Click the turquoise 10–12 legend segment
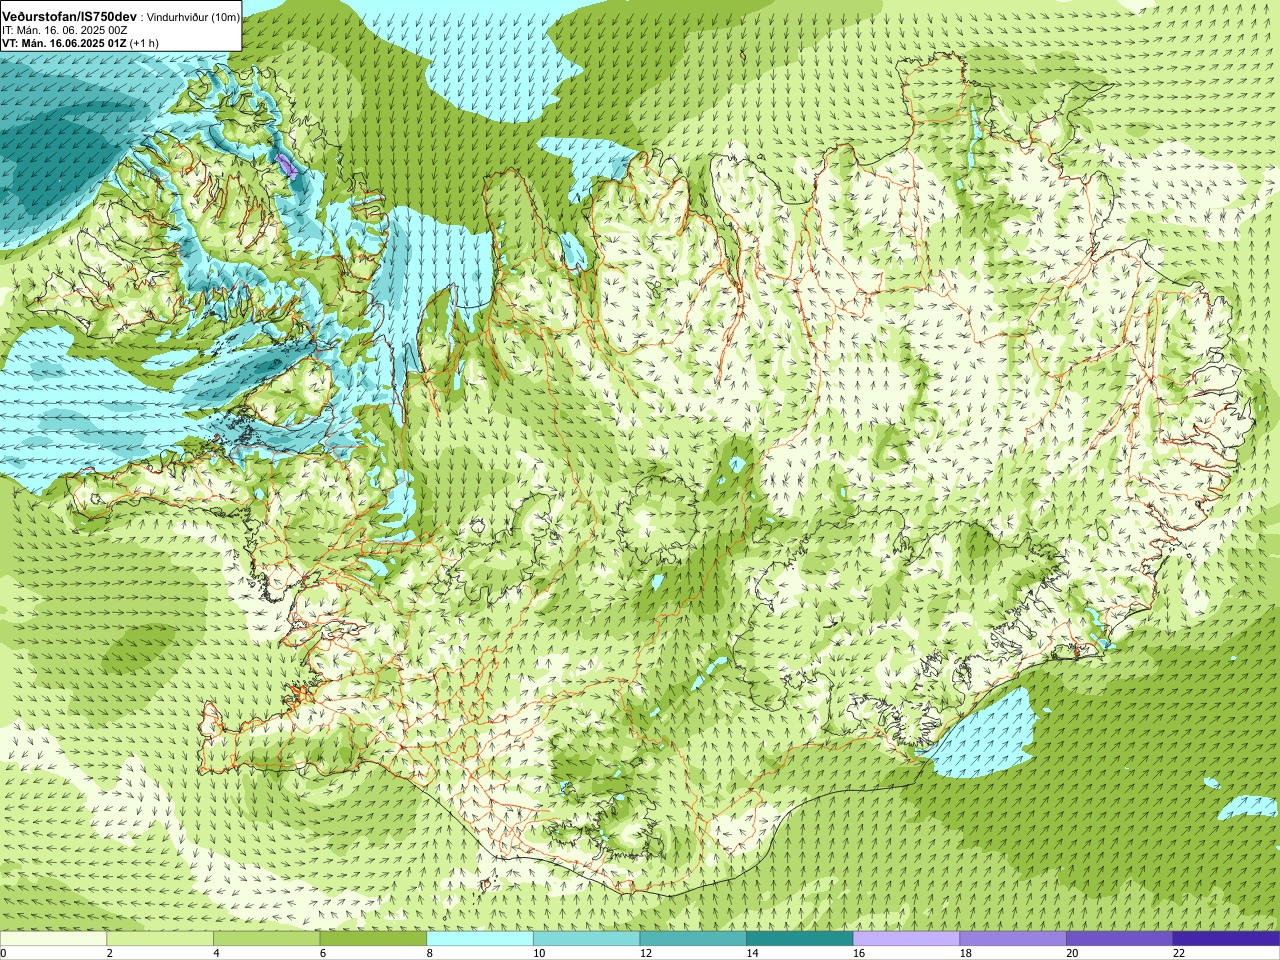Viewport: 1280px width, 960px height. pos(586,939)
